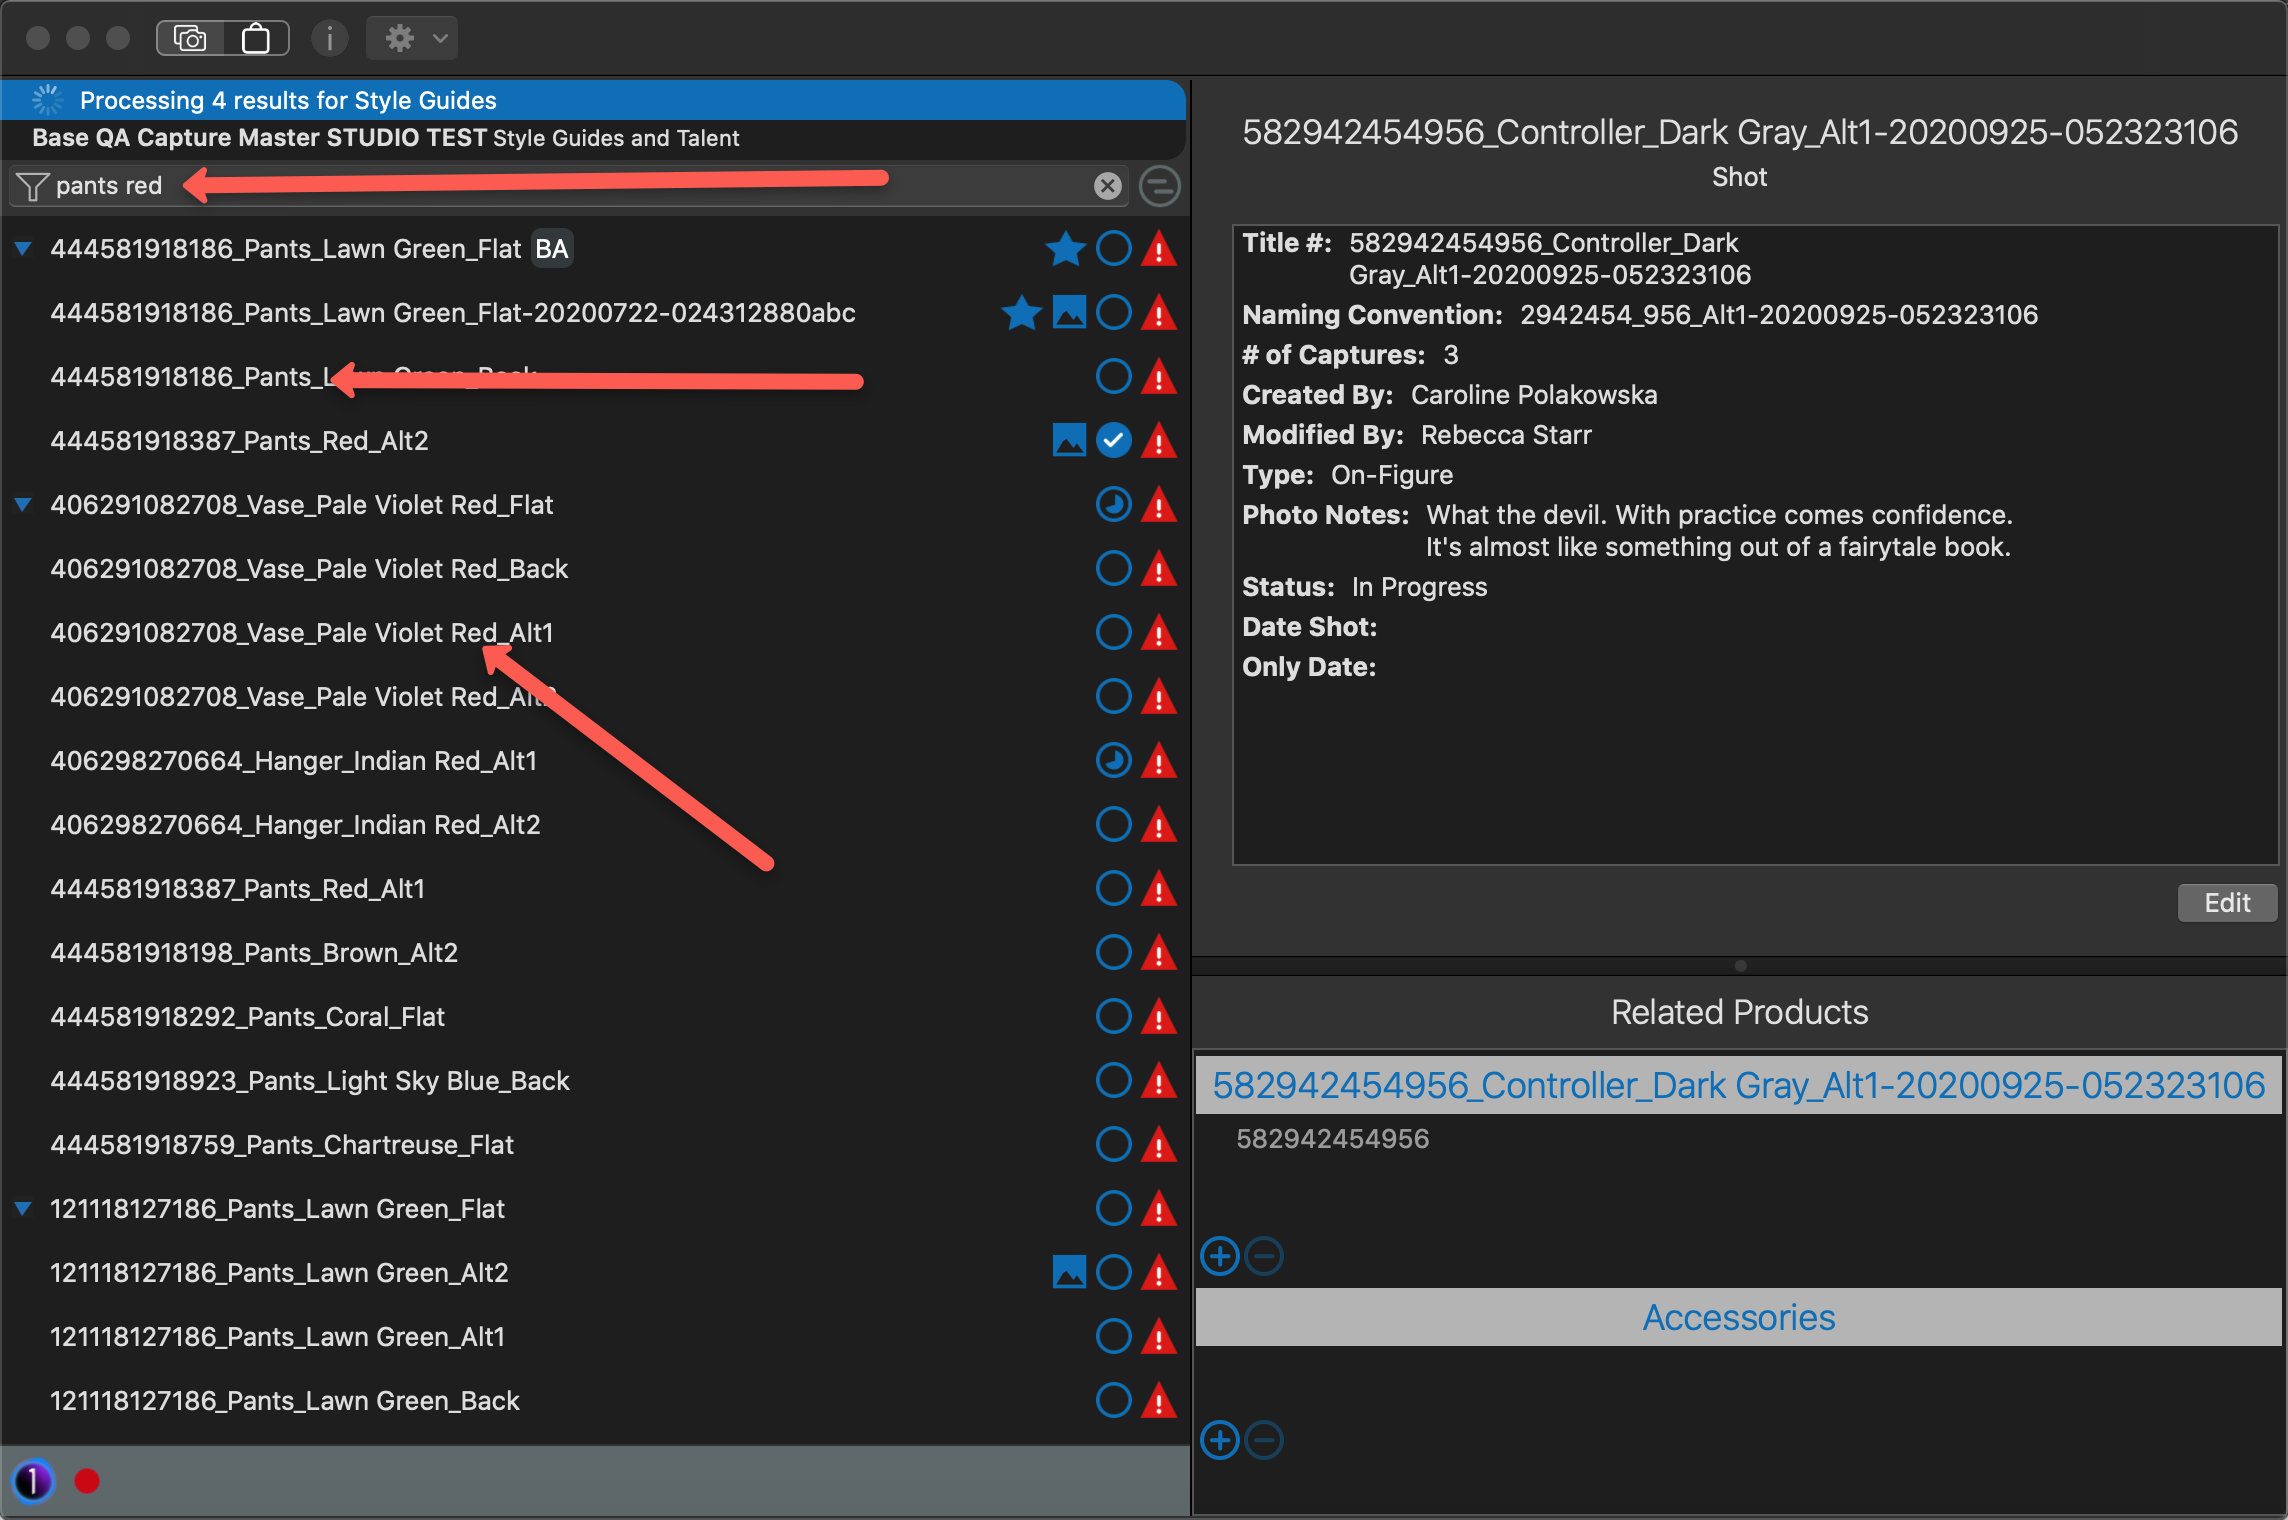2288x1520 pixels.
Task: Click the blue star on Lawn Green_Flat BA
Action: click(x=1065, y=249)
